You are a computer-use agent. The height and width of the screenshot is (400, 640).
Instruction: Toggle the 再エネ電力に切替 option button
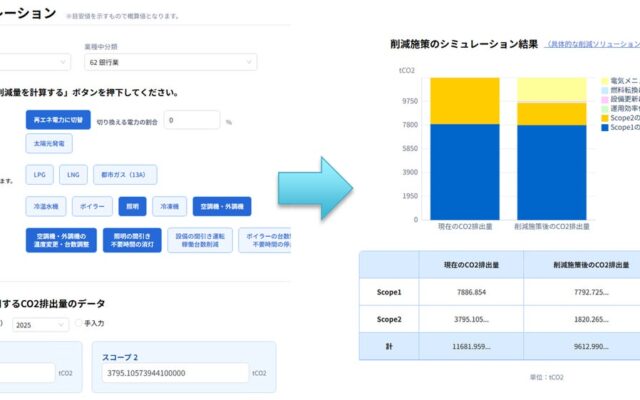[x=58, y=120]
